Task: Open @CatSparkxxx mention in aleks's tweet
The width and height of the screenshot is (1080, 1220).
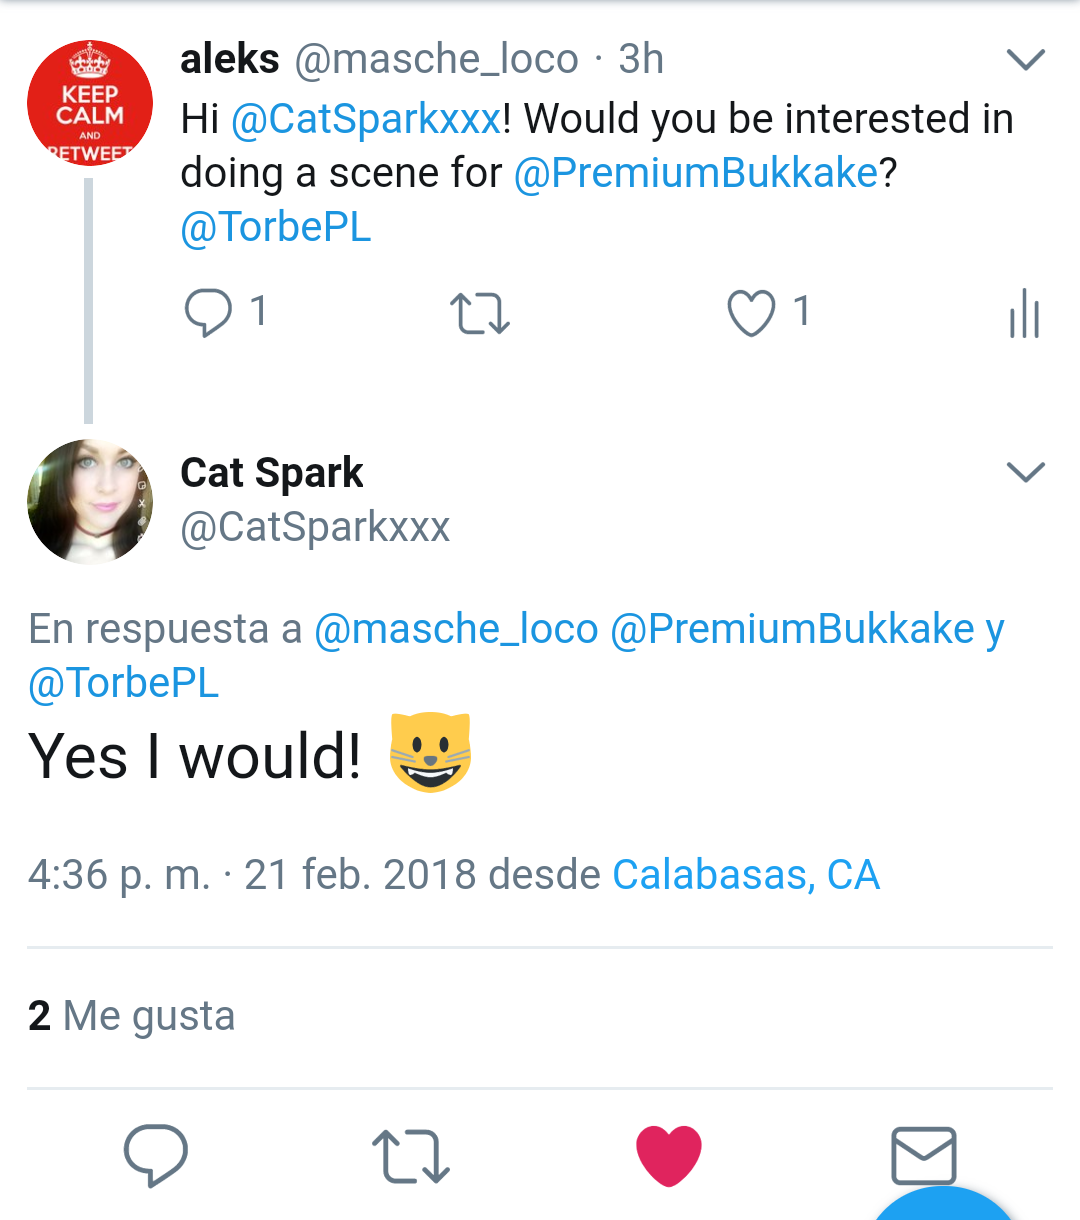Action: 366,119
